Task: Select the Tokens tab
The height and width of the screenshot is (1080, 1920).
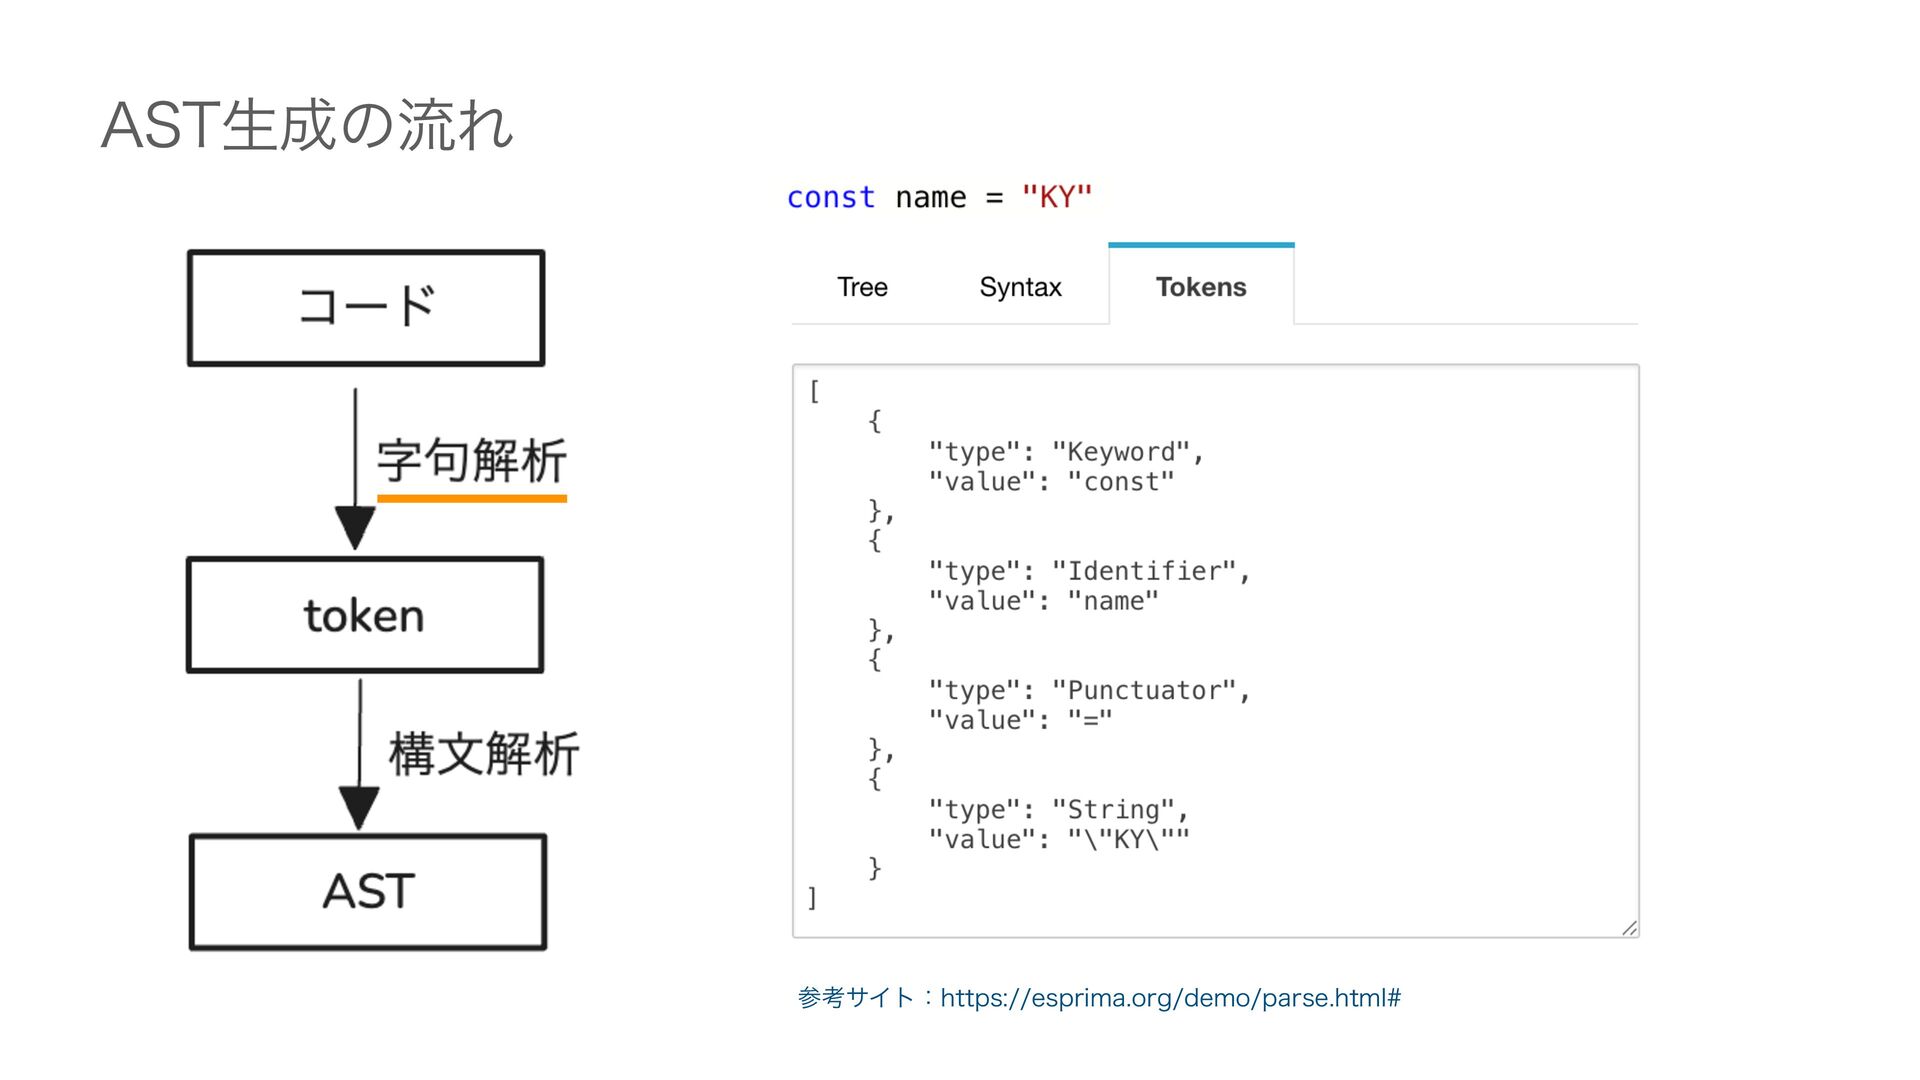Action: click(x=1201, y=286)
